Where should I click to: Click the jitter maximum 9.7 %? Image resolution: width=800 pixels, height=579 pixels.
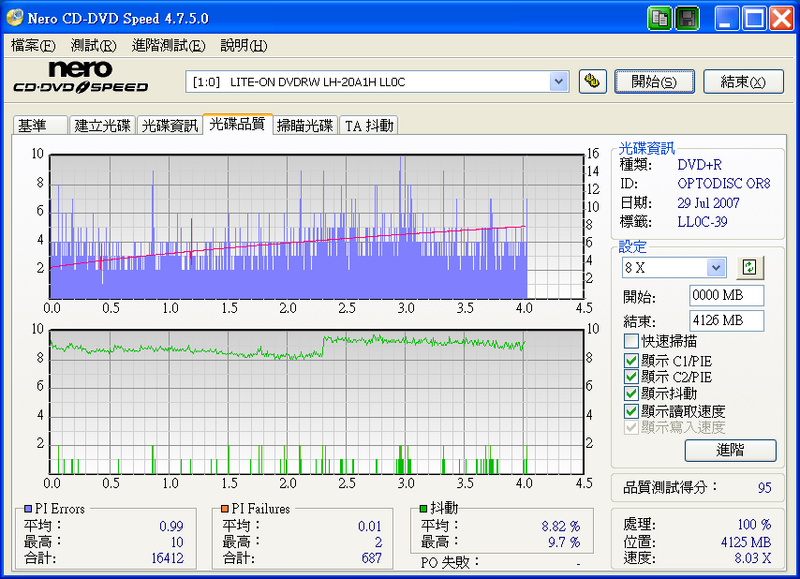point(564,542)
